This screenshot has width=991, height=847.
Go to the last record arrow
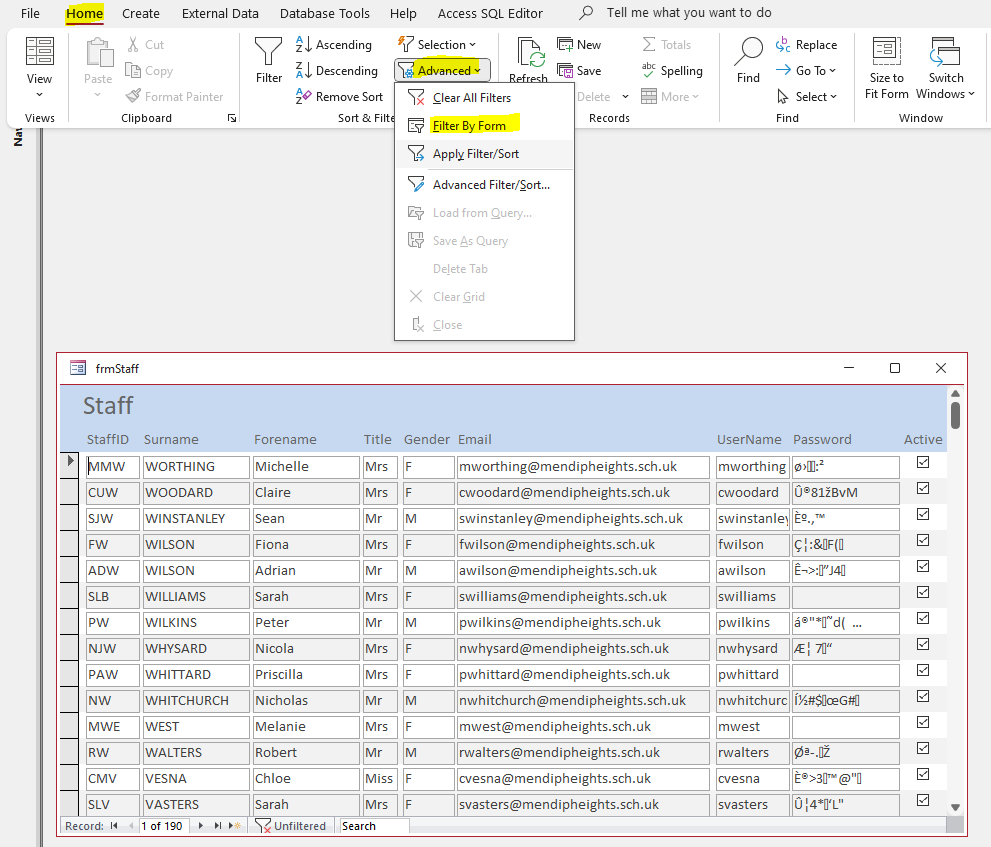coord(217,826)
